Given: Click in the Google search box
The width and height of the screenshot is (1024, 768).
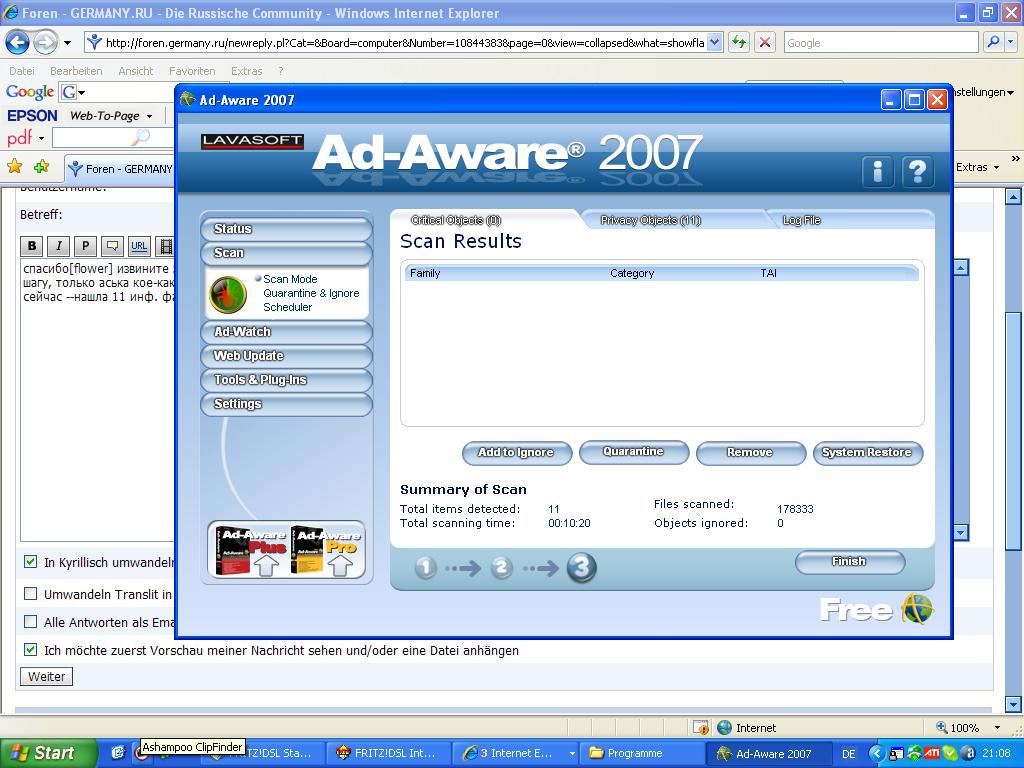Looking at the screenshot, I should [x=878, y=42].
